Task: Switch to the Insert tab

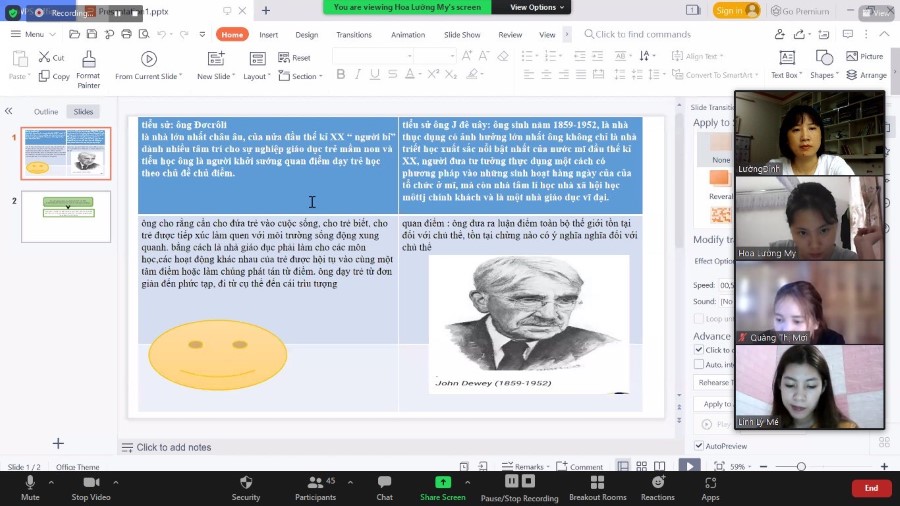Action: pyautogui.click(x=268, y=34)
